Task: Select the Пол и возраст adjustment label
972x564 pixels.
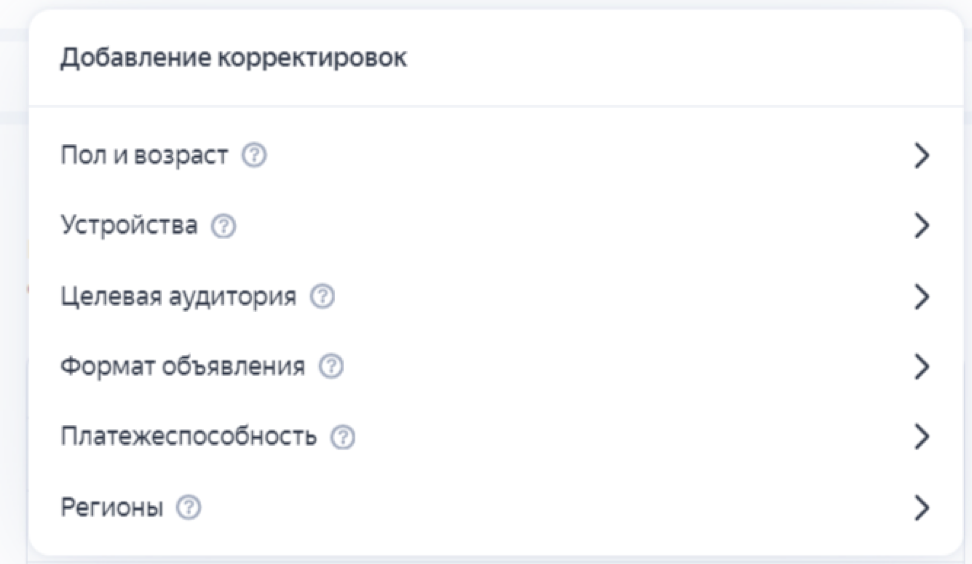Action: coord(144,156)
